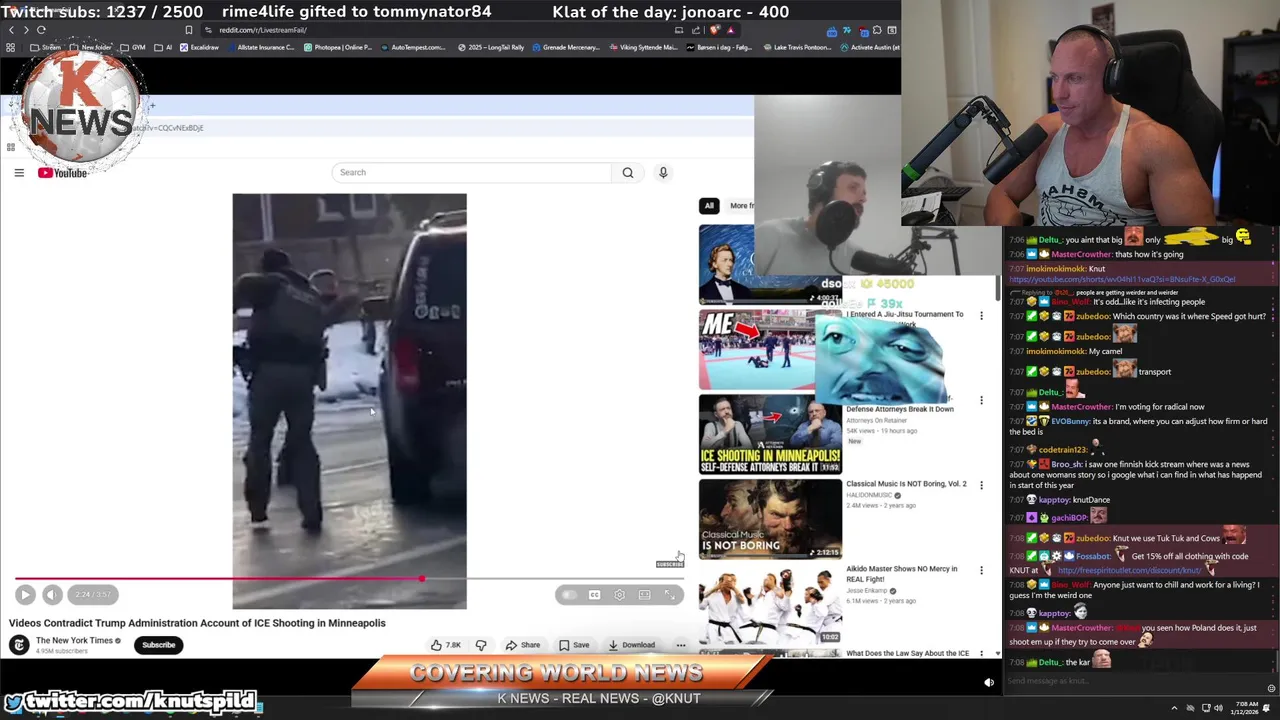
Task: Mute the video with speaker button
Action: (52, 594)
